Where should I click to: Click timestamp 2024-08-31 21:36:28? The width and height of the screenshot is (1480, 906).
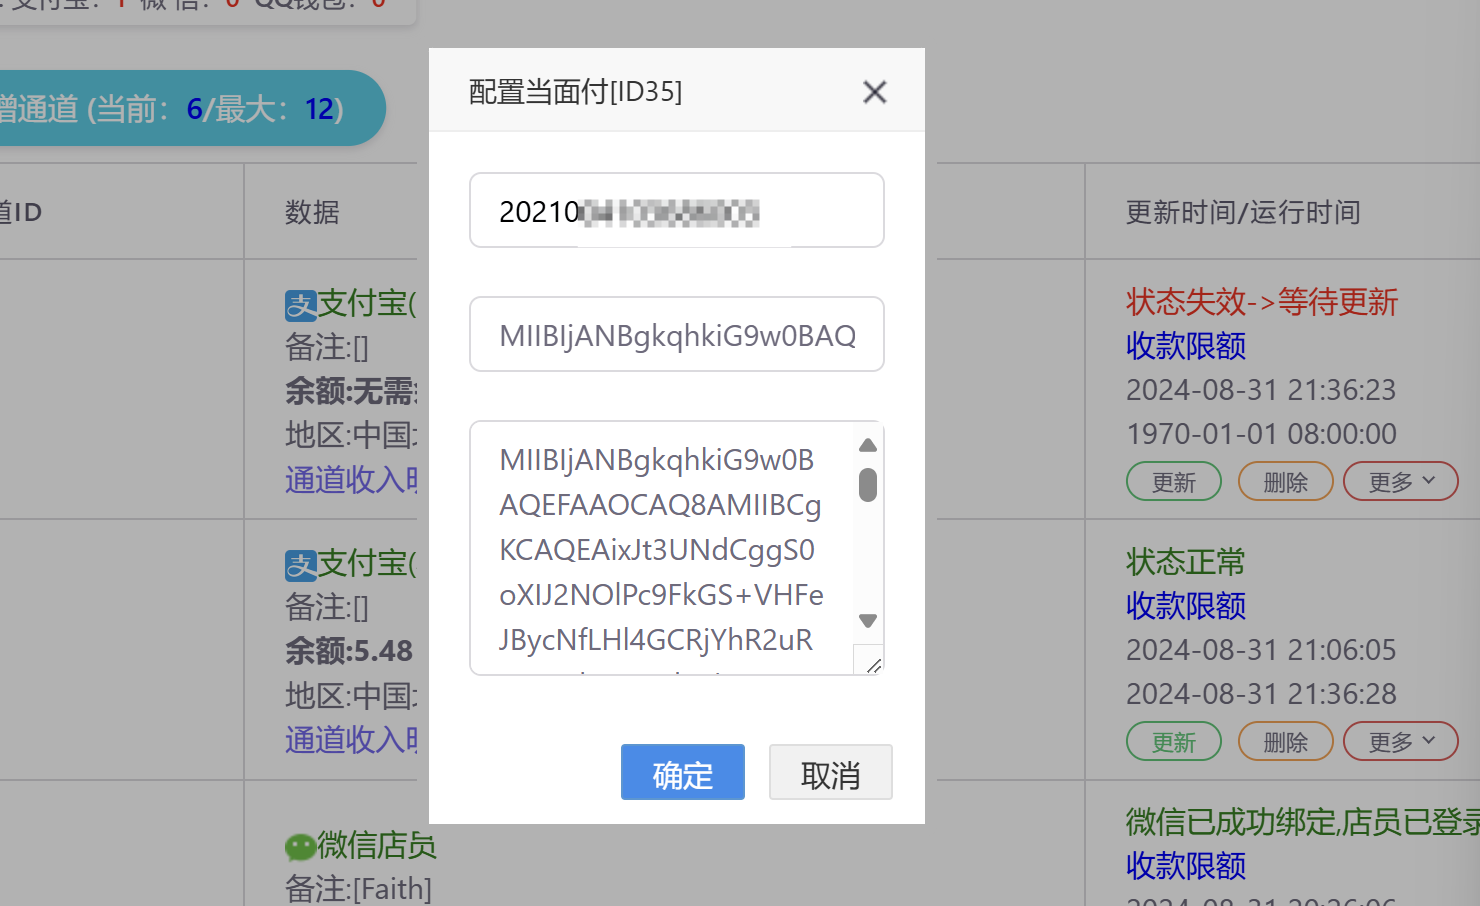click(1261, 694)
